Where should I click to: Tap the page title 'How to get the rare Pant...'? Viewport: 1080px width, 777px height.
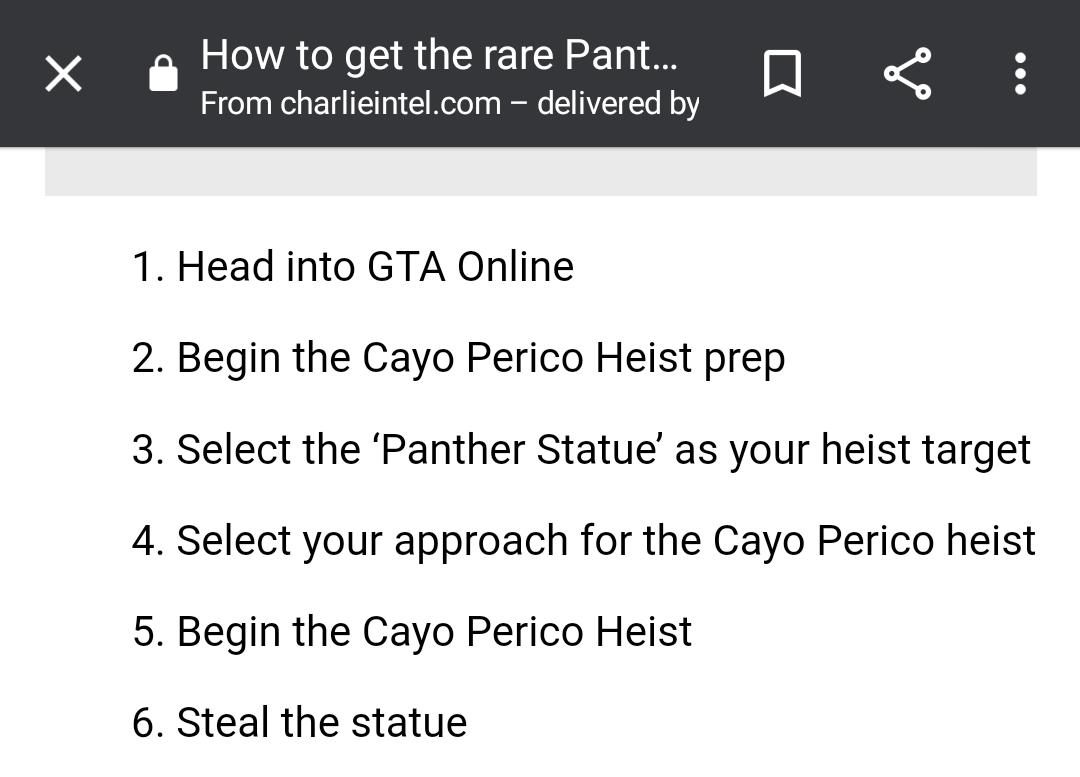coord(439,55)
